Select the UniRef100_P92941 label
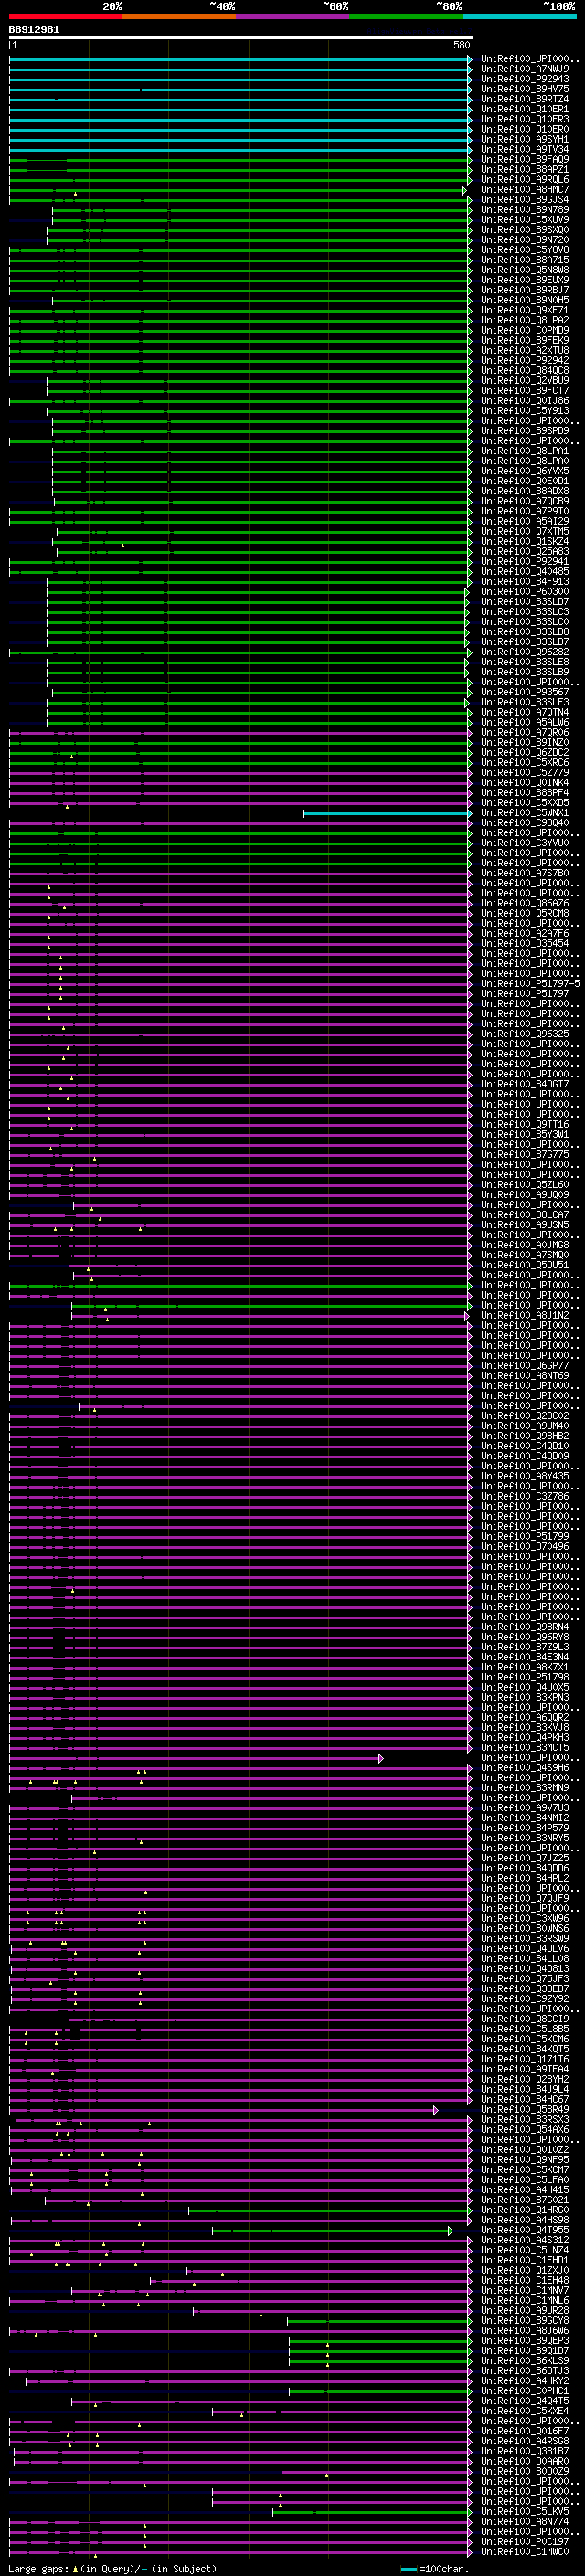 525,561
